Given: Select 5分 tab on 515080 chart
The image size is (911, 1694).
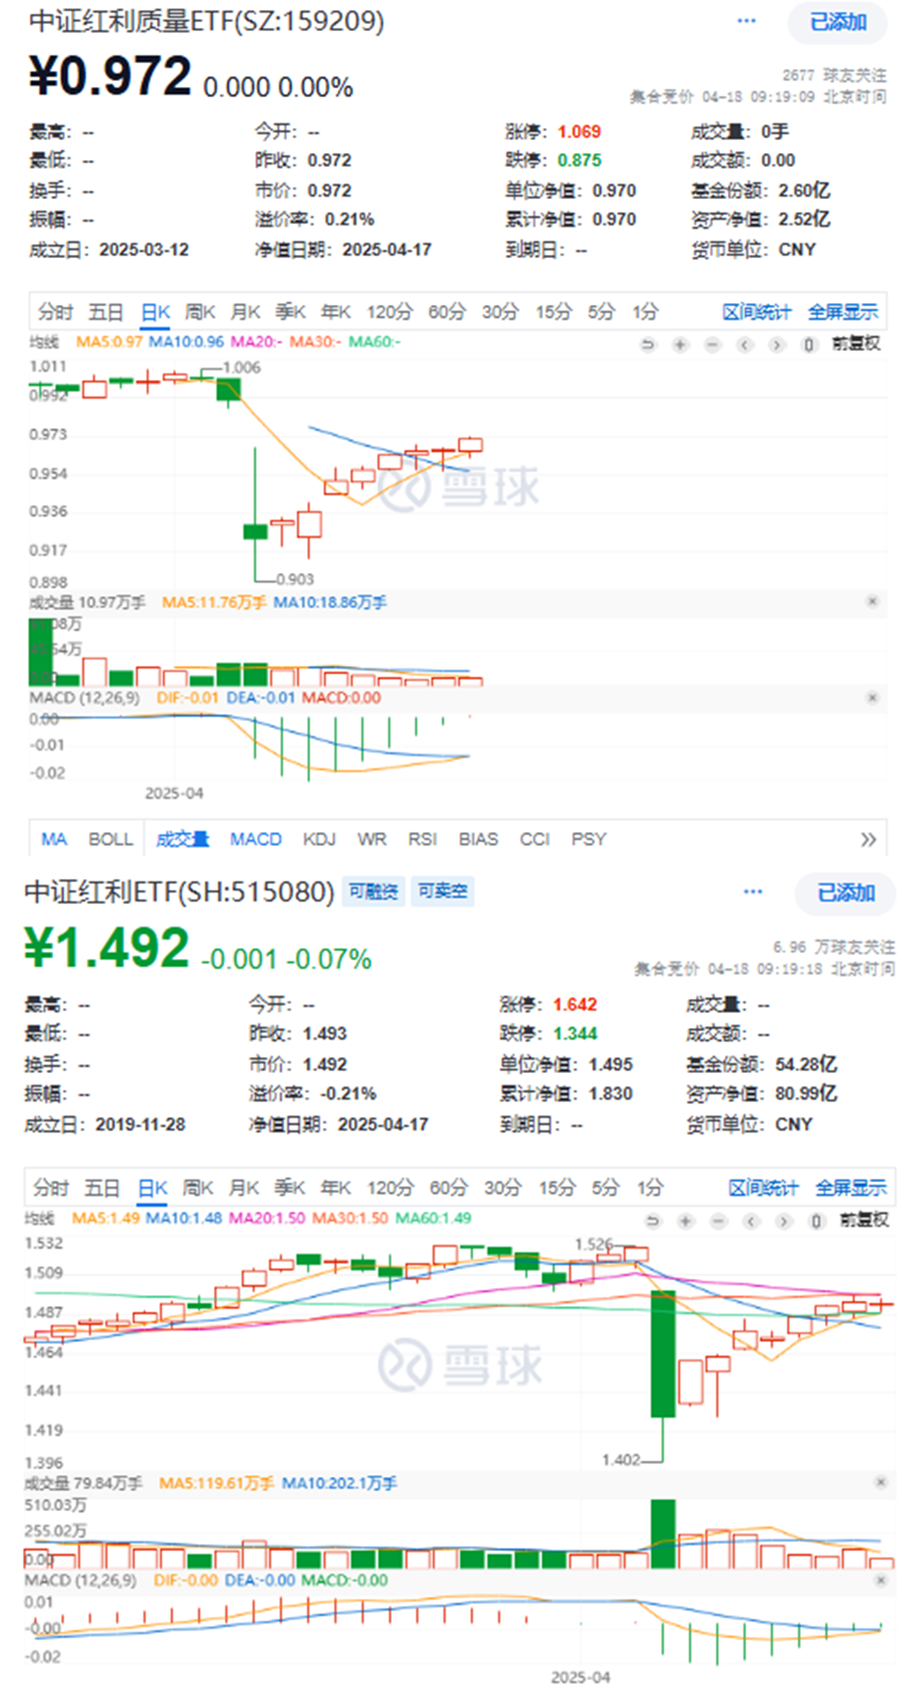Looking at the screenshot, I should pyautogui.click(x=605, y=1188).
